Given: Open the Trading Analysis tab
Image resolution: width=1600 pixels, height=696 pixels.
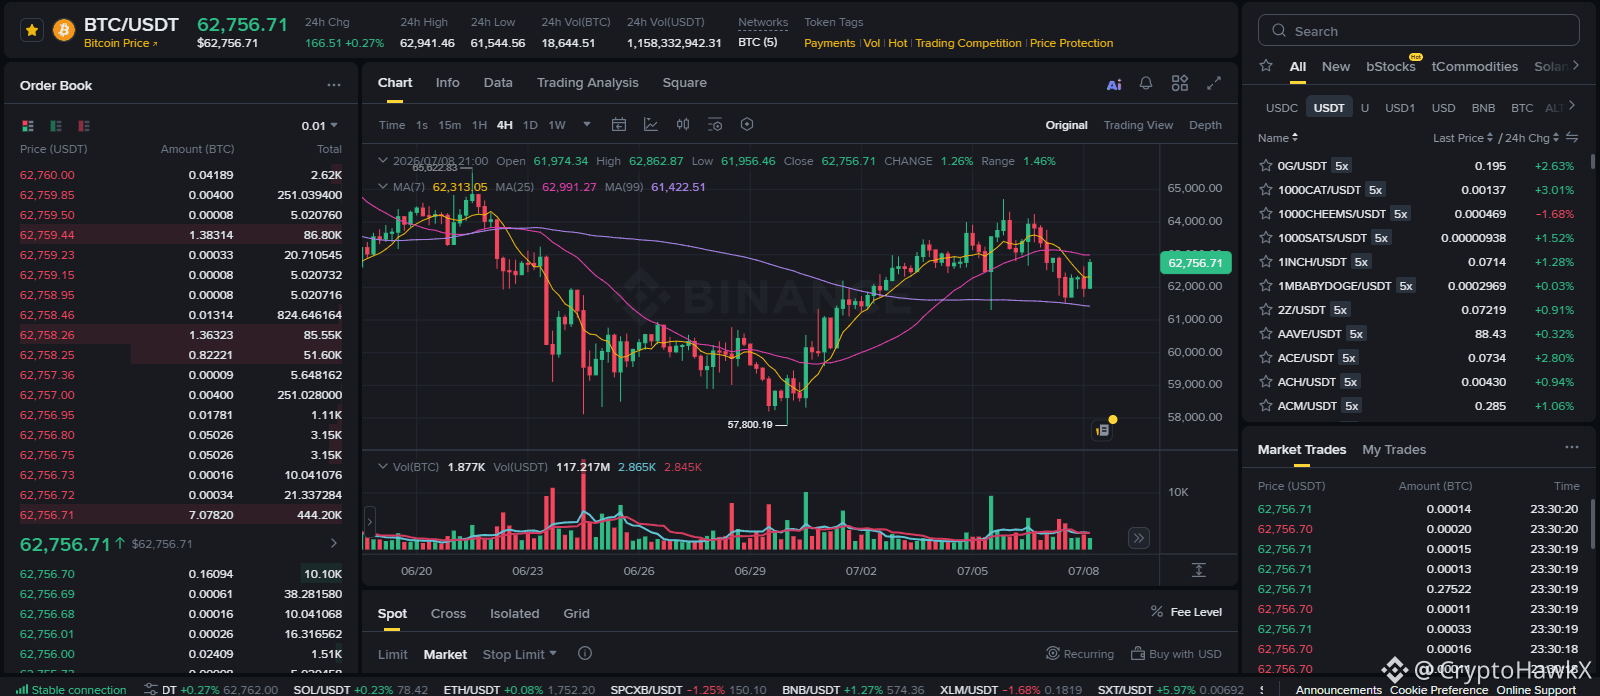Looking at the screenshot, I should (587, 83).
